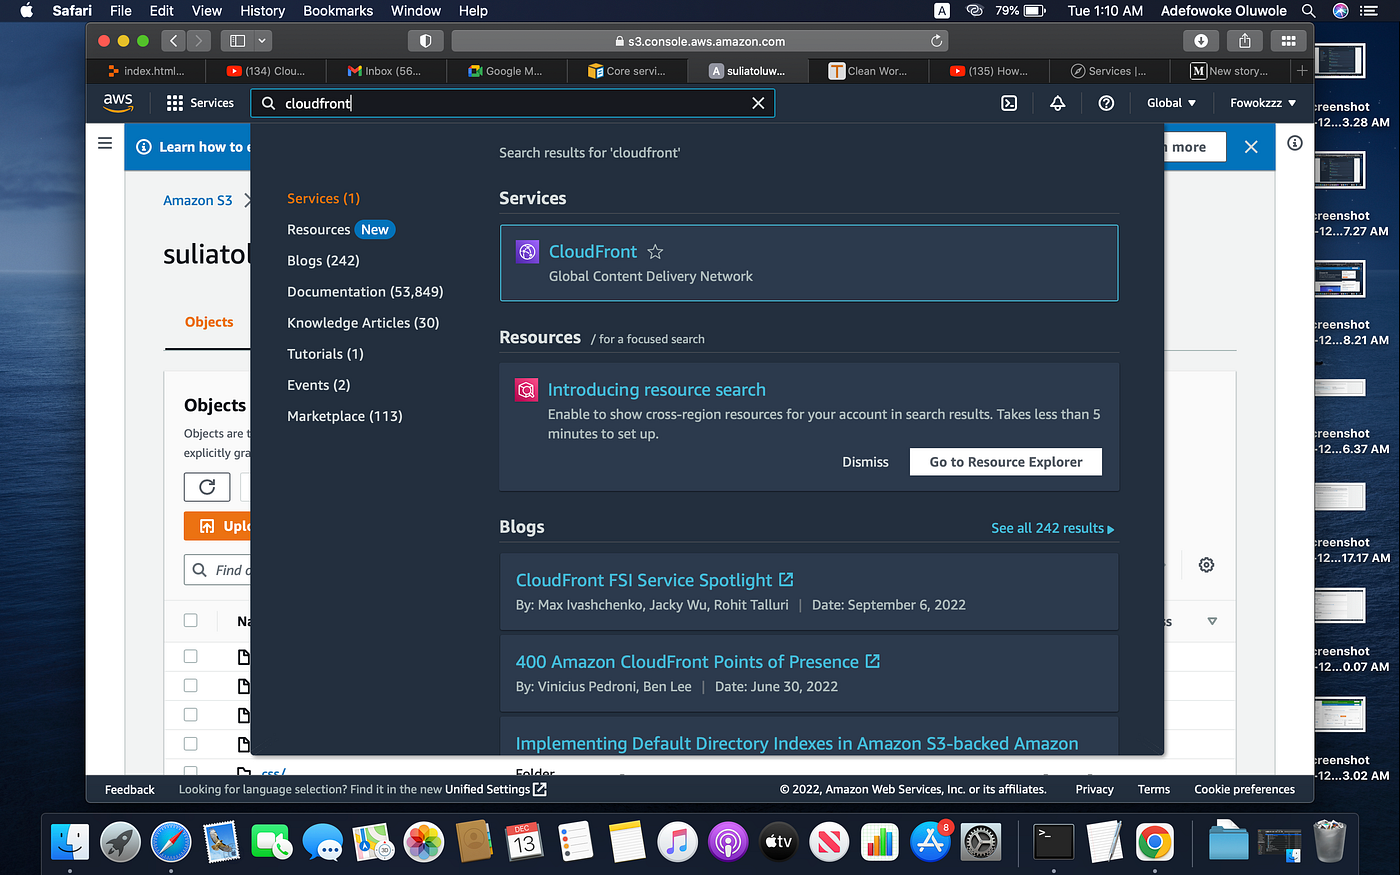Click Introducing resource search heading

(x=657, y=390)
